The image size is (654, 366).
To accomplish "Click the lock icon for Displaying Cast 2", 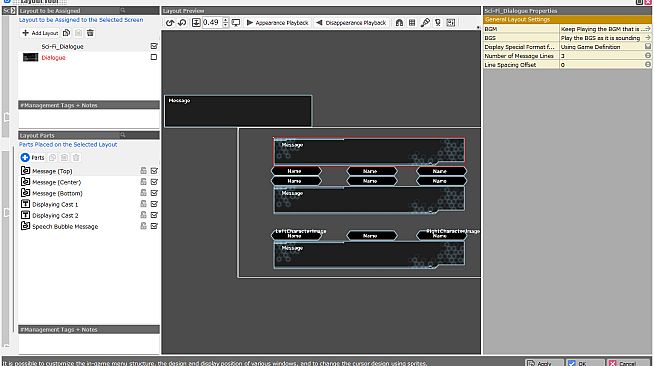I will pyautogui.click(x=143, y=215).
